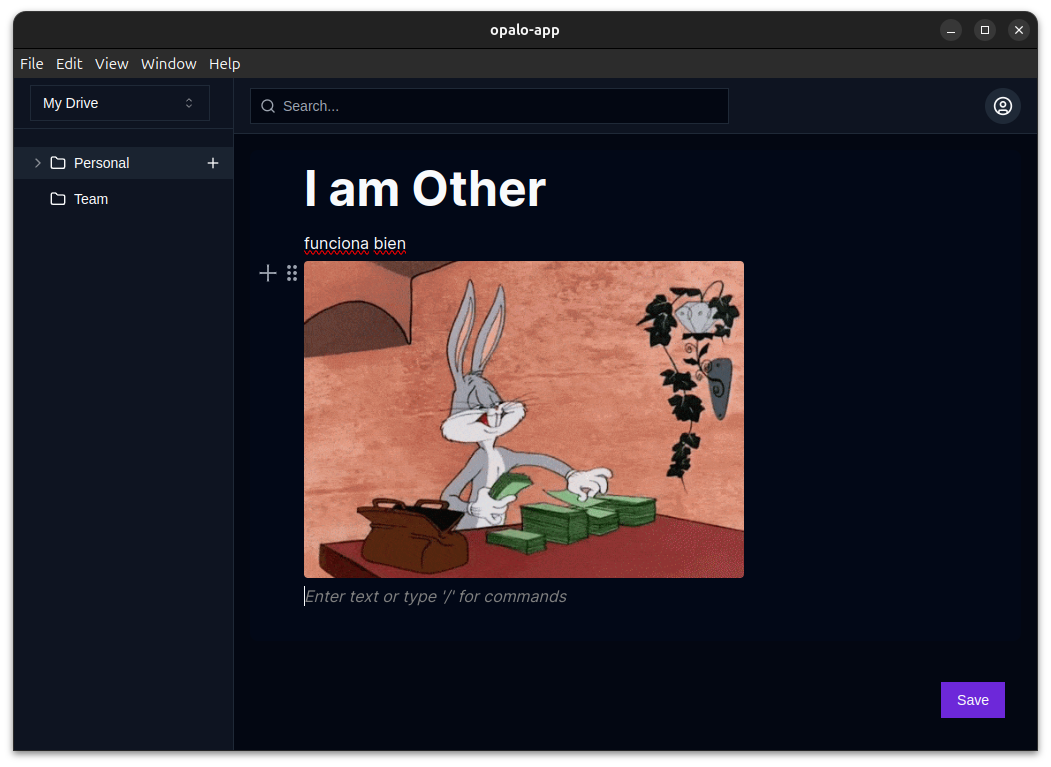This screenshot has width=1051, height=767.
Task: Open the File menu
Action: tap(32, 64)
